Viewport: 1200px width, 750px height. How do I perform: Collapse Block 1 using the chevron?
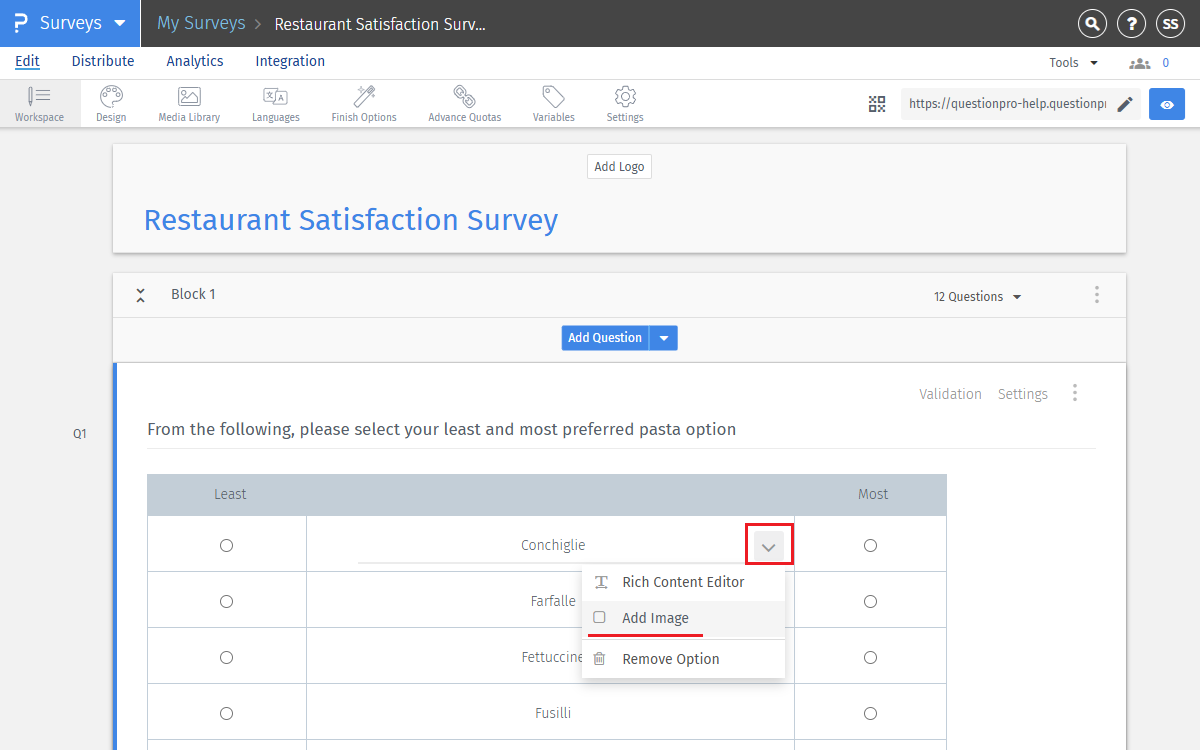click(140, 294)
